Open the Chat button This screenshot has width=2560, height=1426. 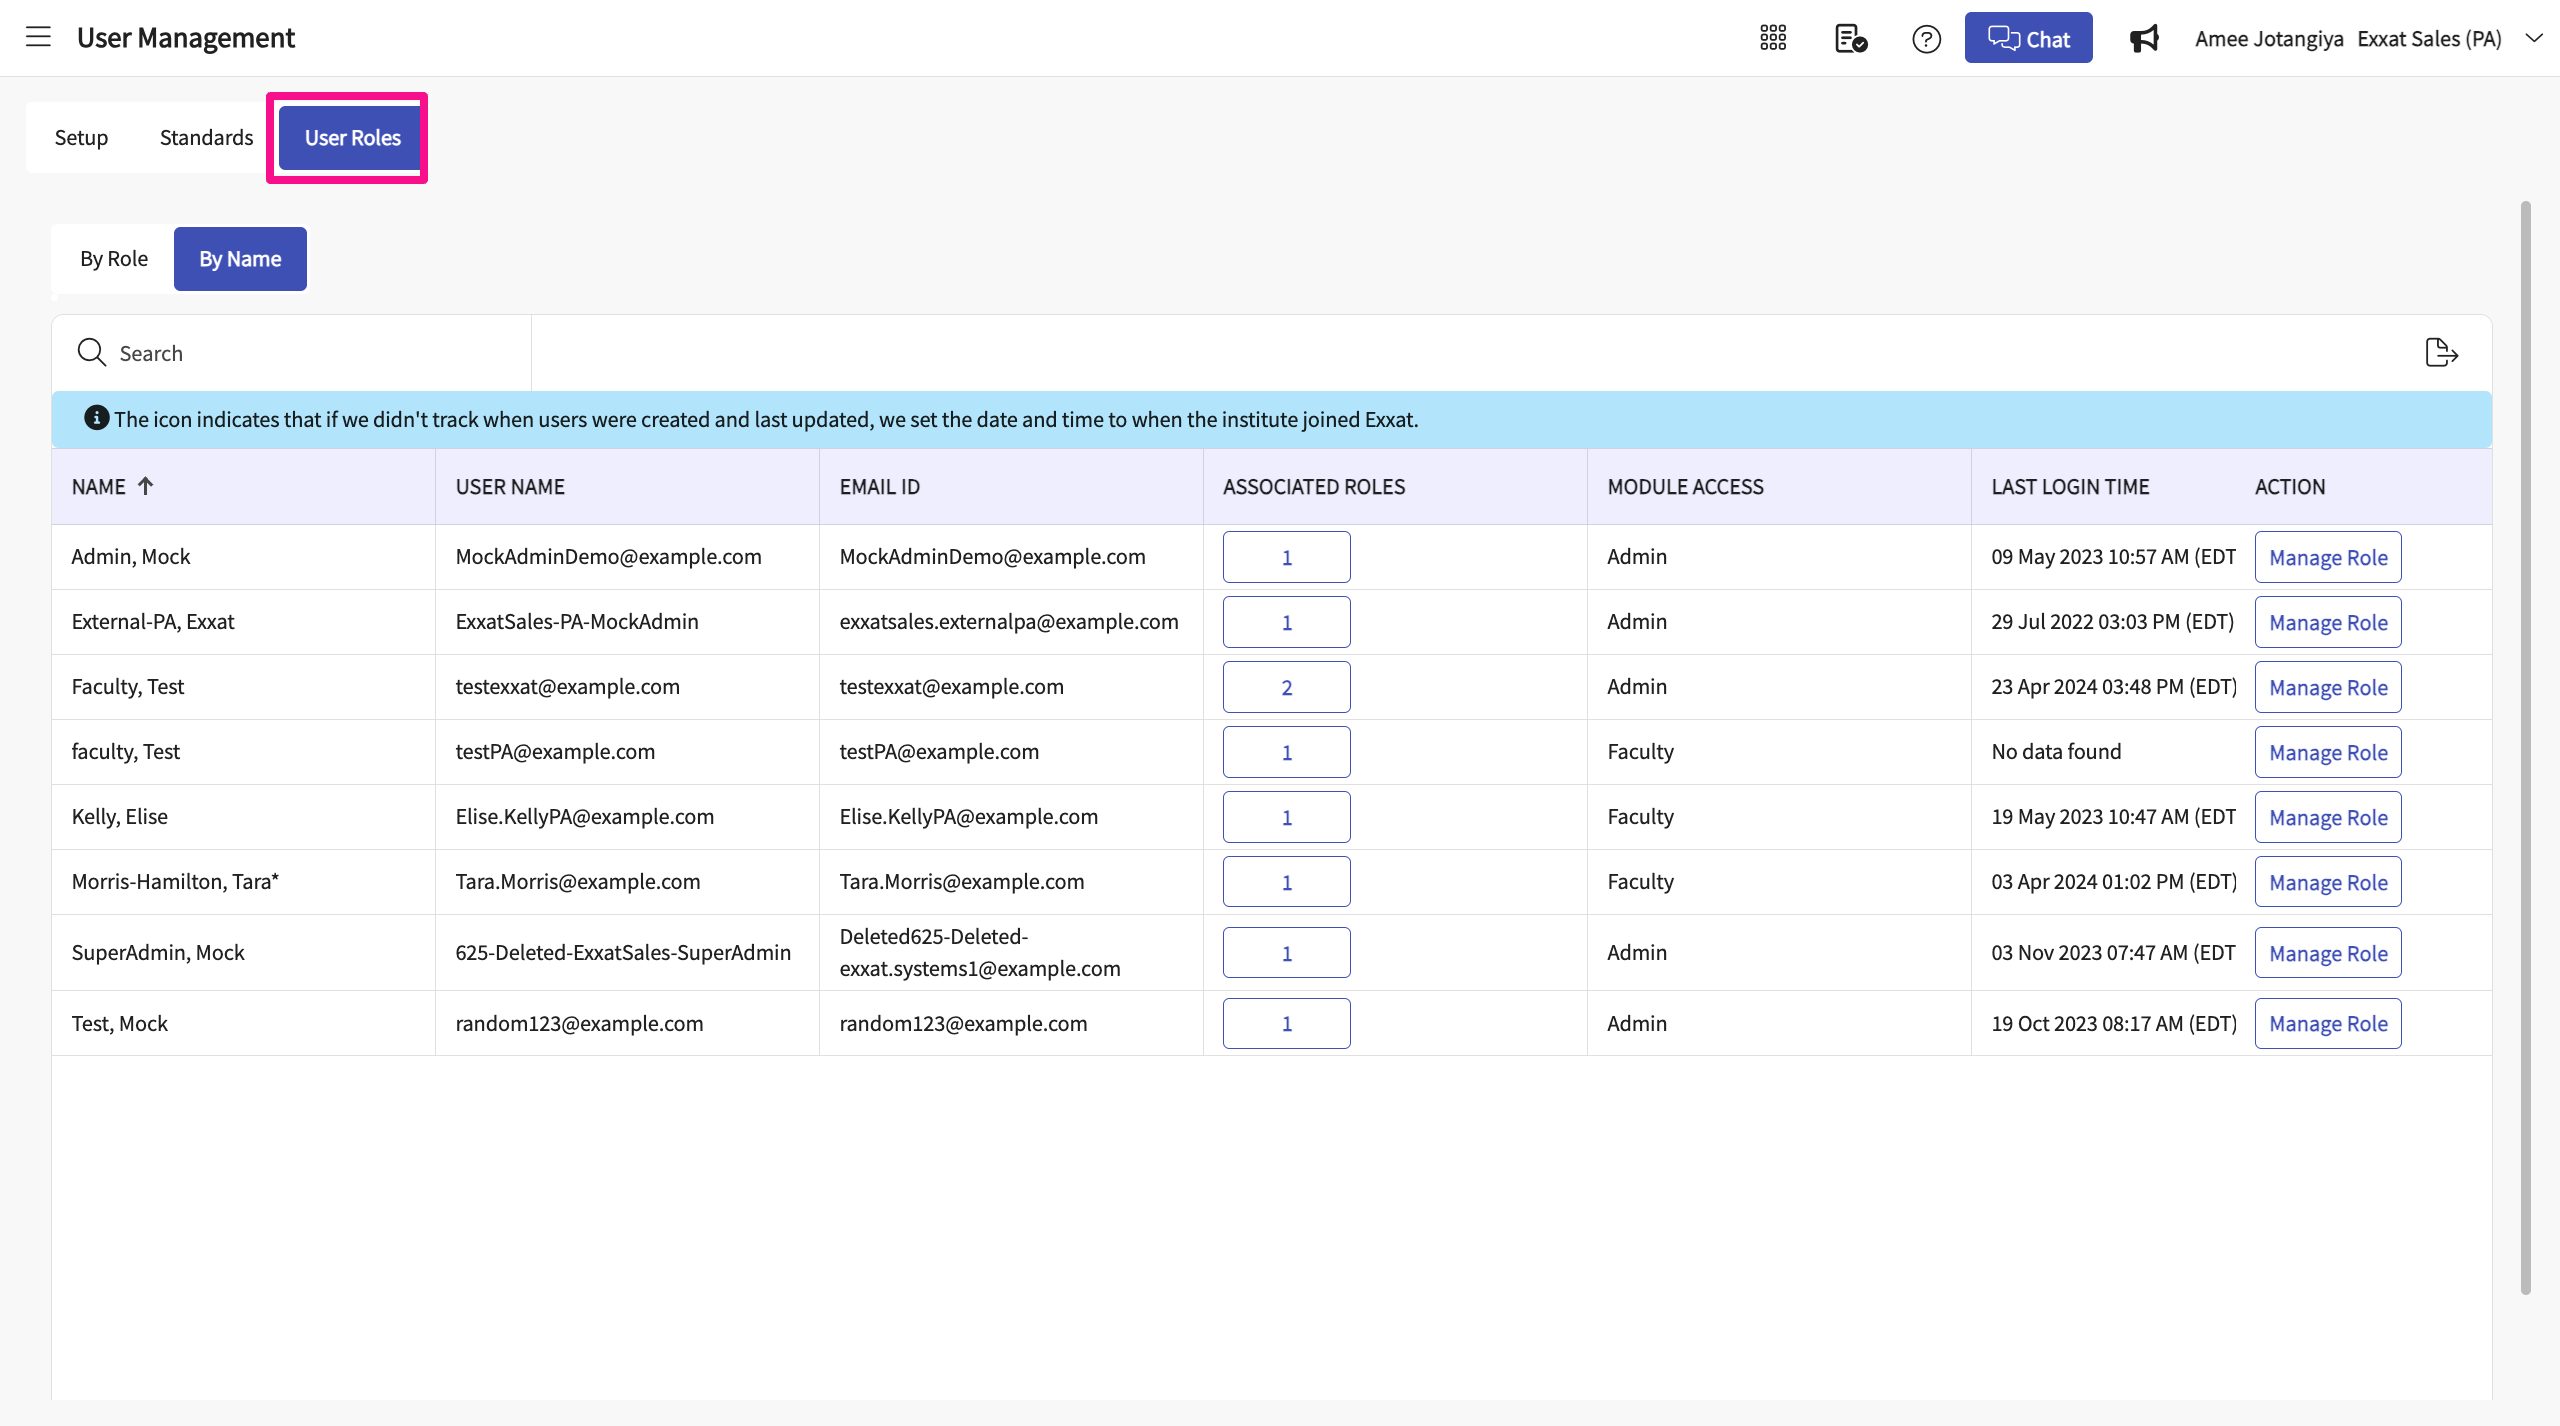pos(2028,38)
